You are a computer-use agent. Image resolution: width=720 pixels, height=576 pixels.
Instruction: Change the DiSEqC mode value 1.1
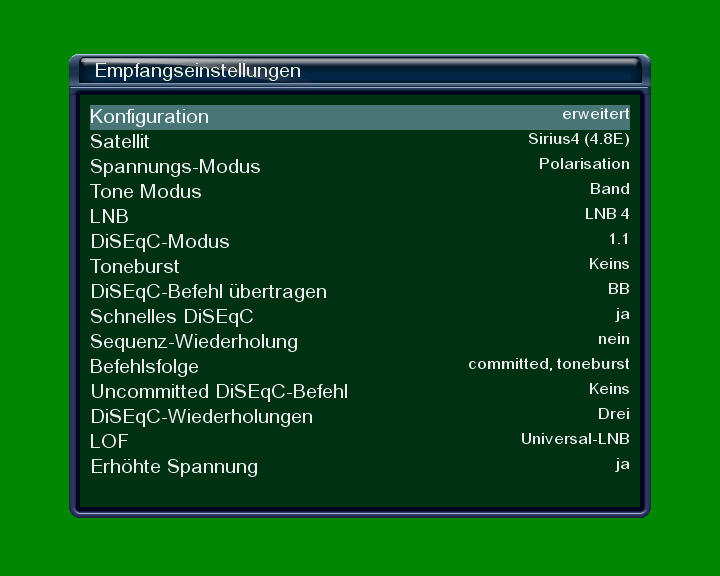(618, 239)
